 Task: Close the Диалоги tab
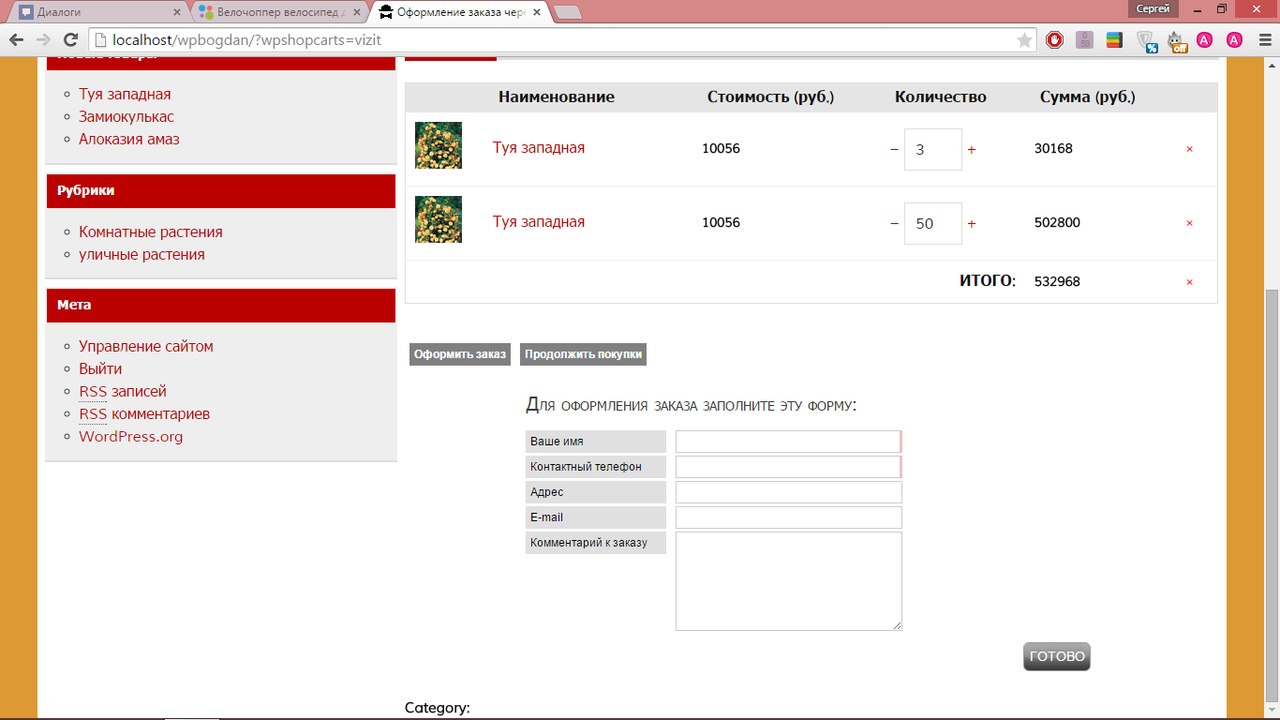tap(177, 12)
